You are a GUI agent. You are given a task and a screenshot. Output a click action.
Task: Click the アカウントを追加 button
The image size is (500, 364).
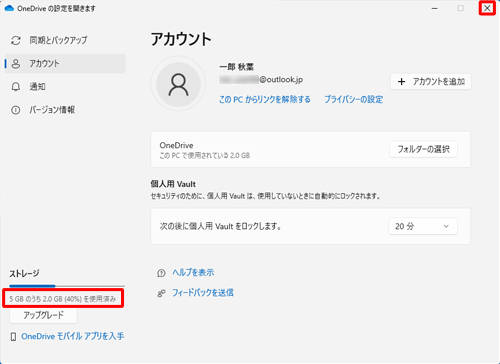click(x=431, y=82)
